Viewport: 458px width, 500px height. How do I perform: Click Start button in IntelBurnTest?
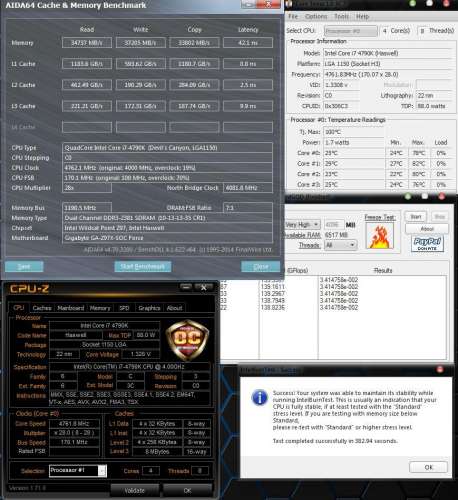point(416,217)
